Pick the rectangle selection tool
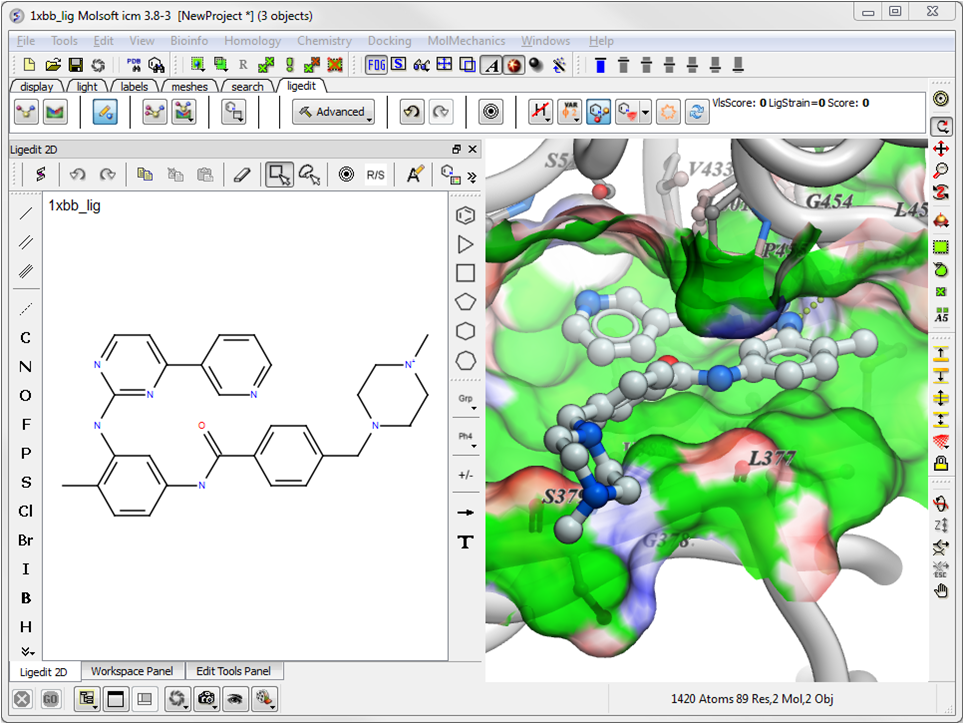 click(x=279, y=175)
